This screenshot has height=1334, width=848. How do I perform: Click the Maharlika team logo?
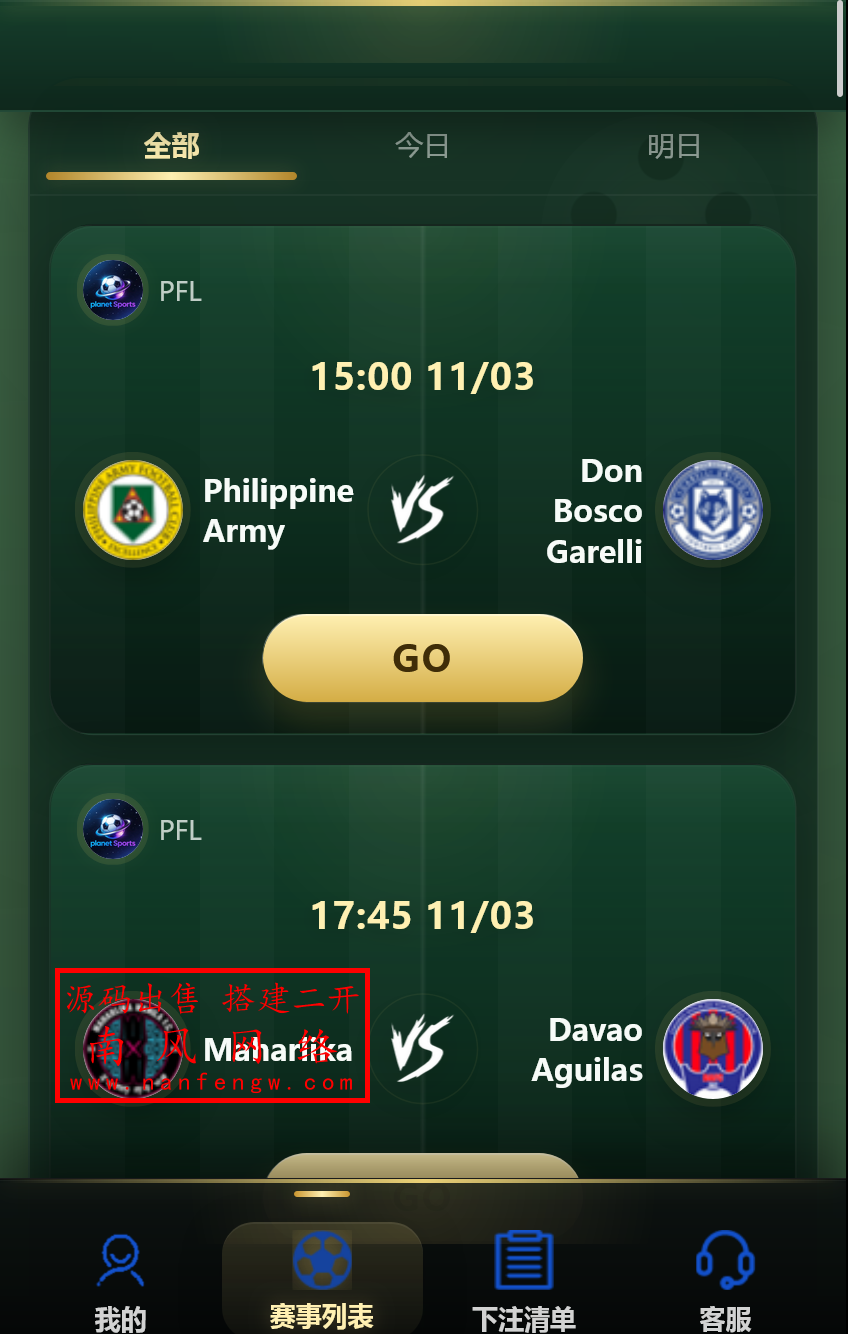pos(133,1049)
